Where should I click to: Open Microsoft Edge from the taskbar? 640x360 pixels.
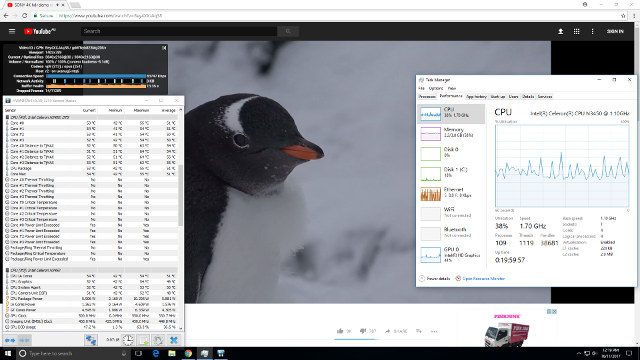coord(156,353)
